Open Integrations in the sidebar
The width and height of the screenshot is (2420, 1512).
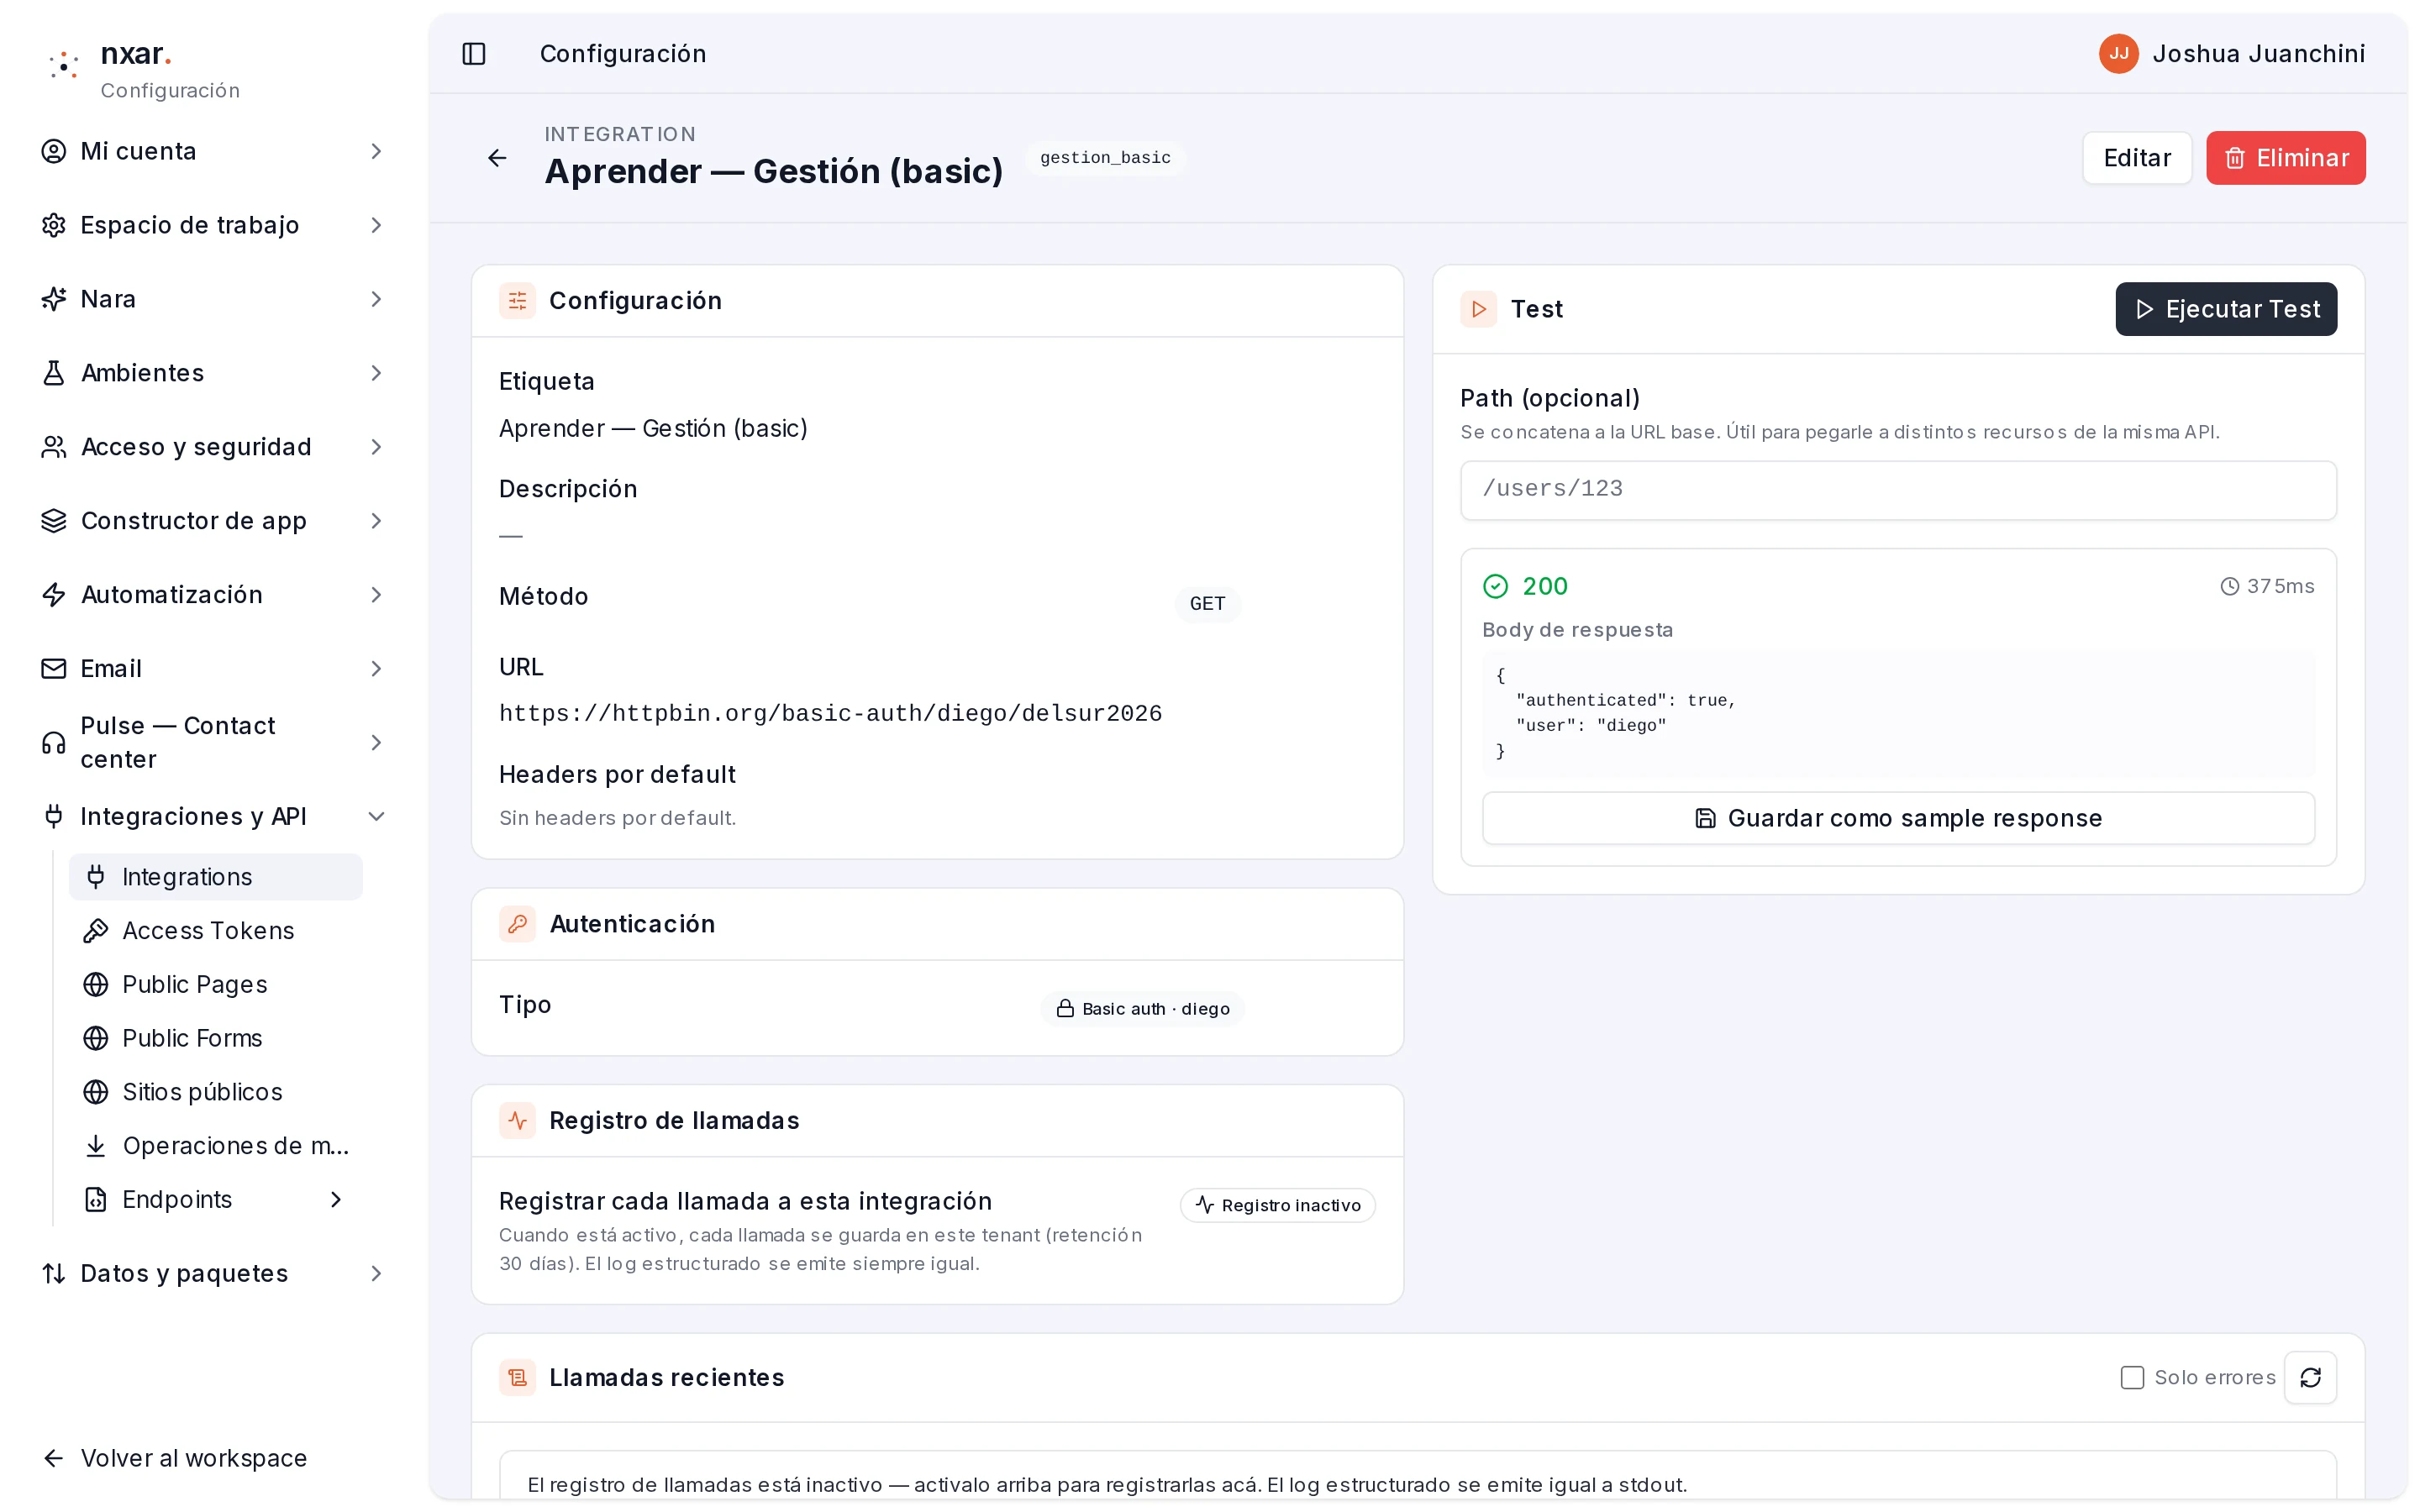click(215, 877)
